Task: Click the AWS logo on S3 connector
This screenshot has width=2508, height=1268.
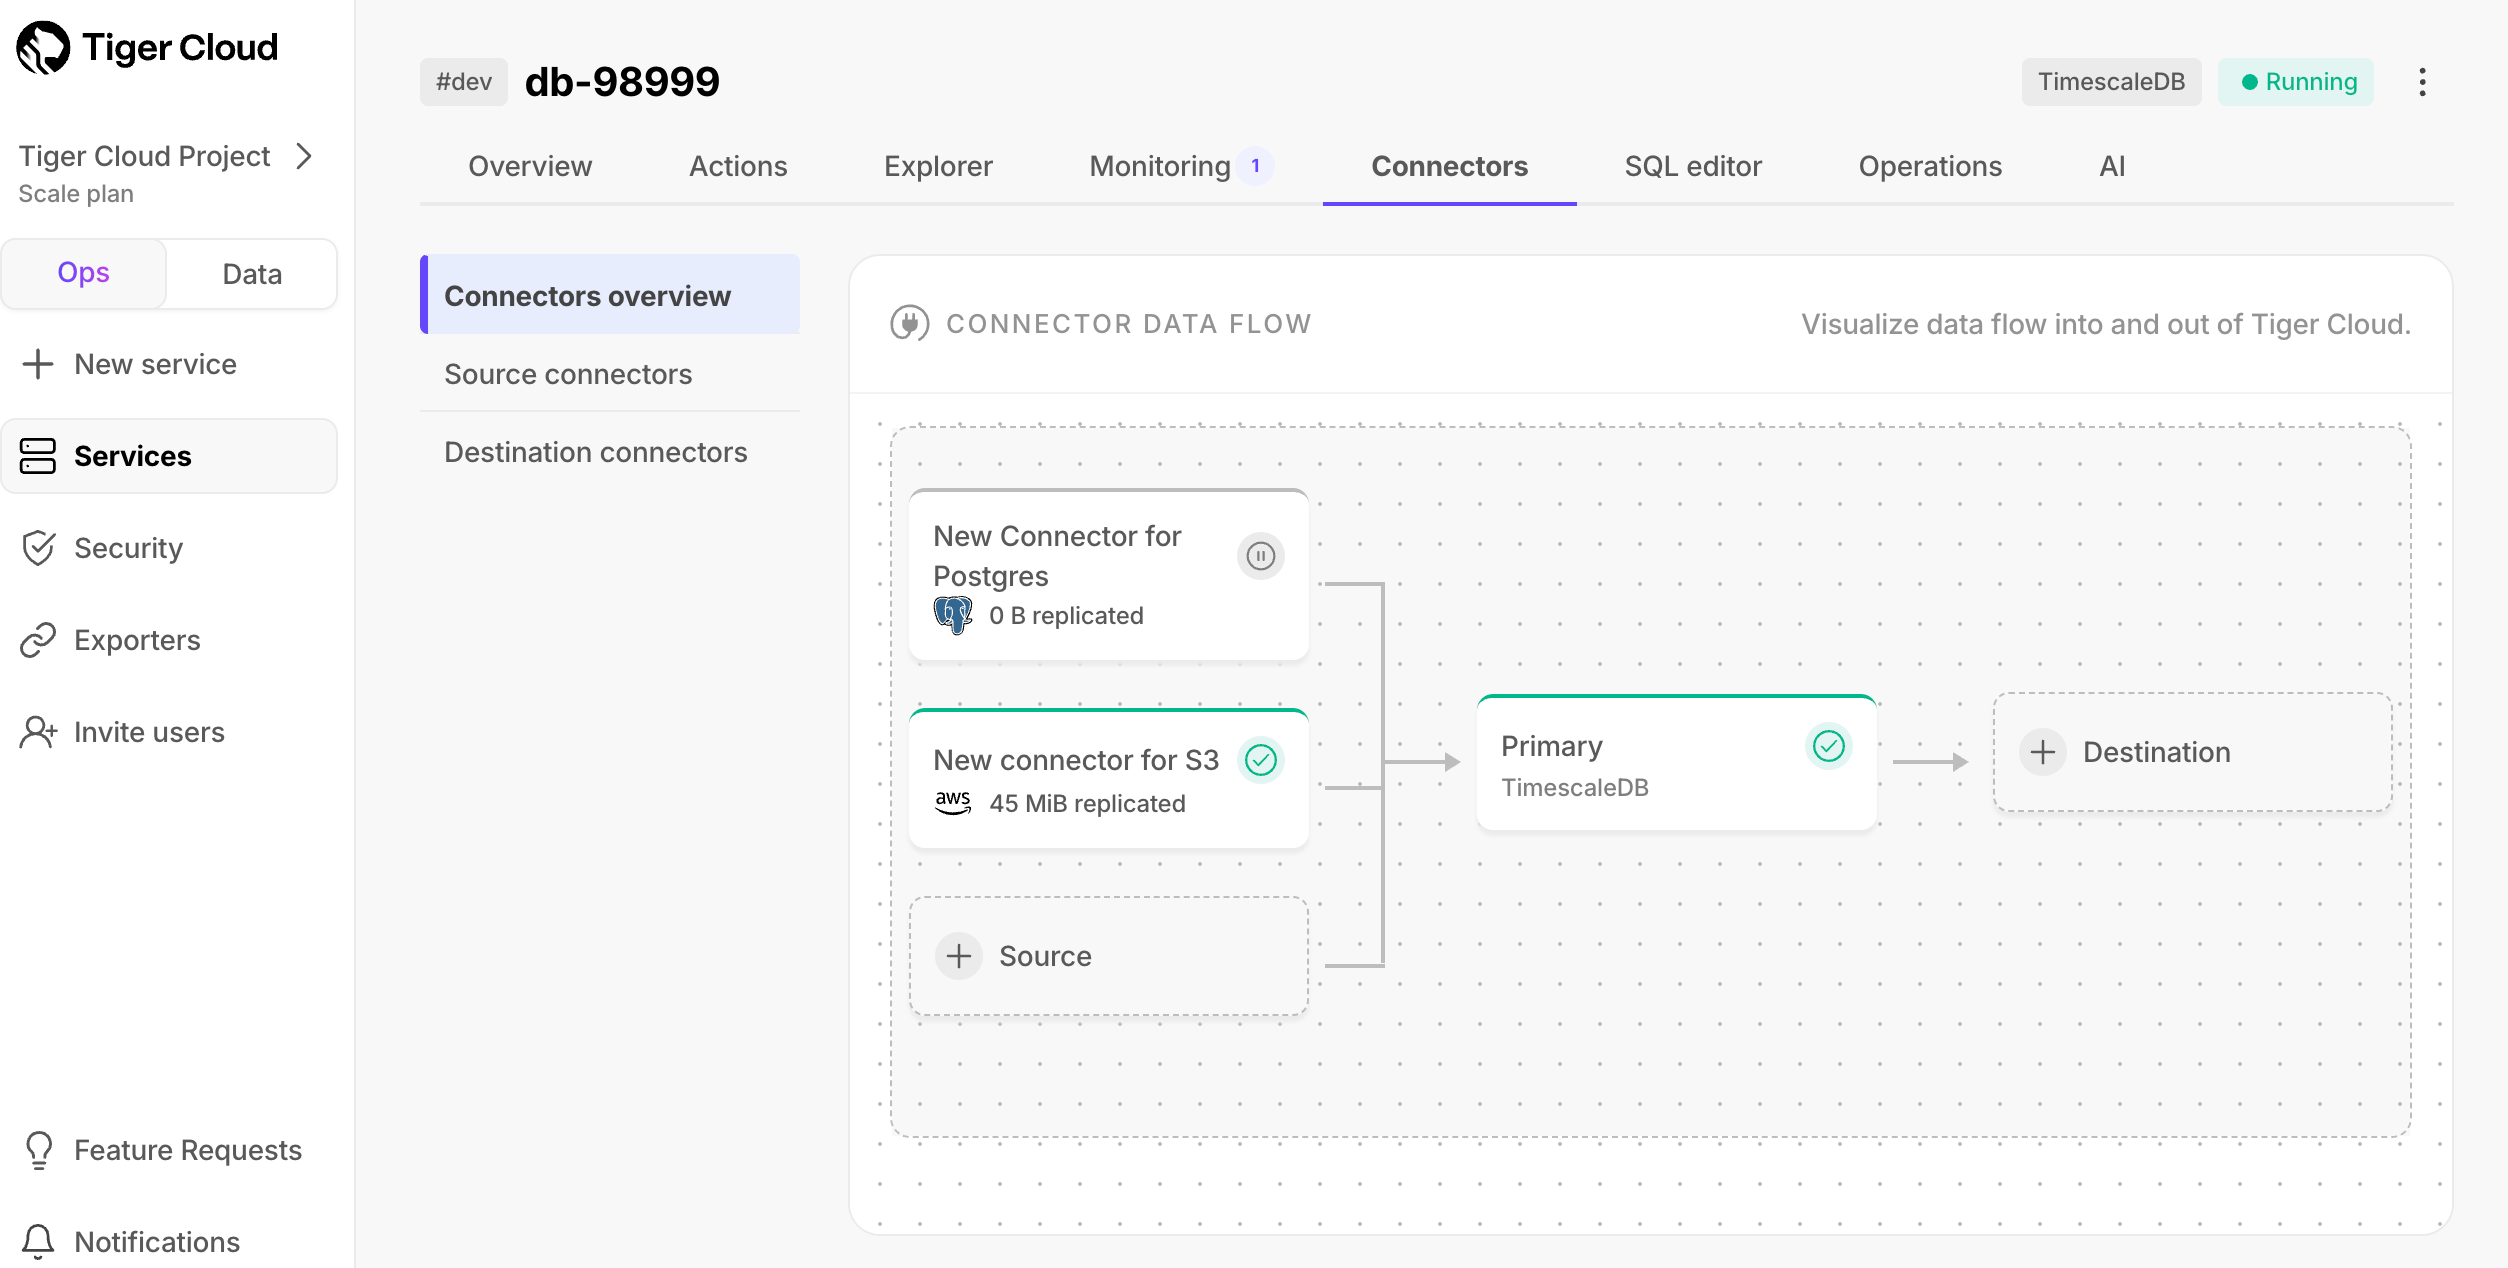Action: pyautogui.click(x=953, y=803)
